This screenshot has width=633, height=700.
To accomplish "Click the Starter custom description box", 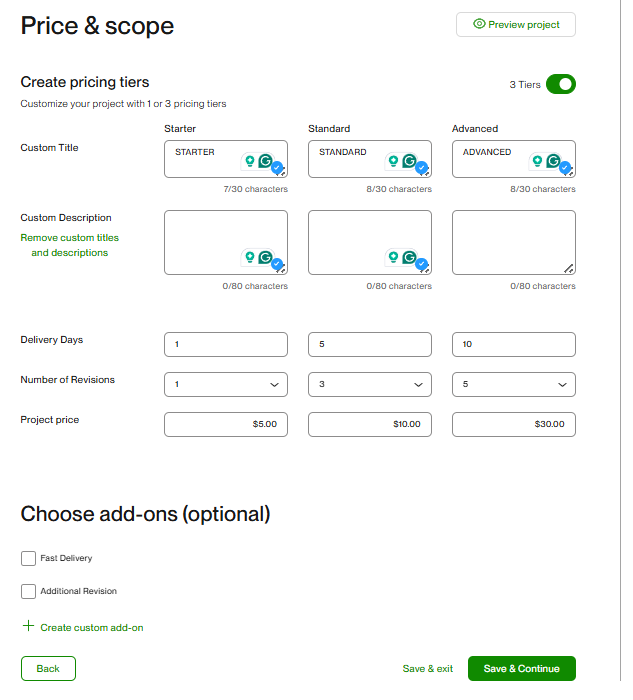I will click(226, 242).
